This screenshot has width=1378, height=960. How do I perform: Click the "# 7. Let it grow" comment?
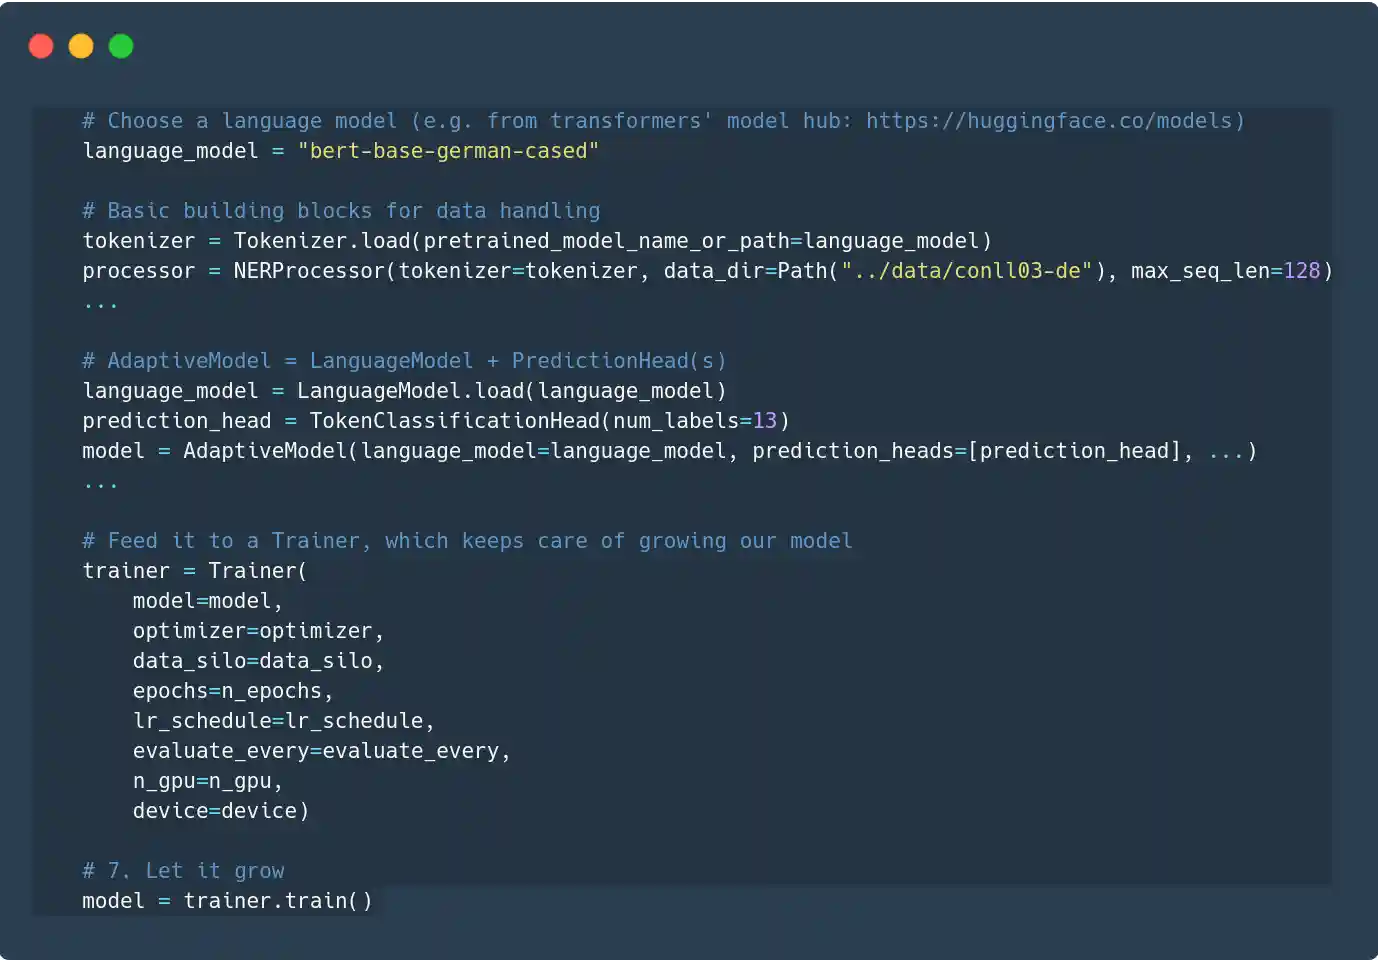tap(183, 870)
